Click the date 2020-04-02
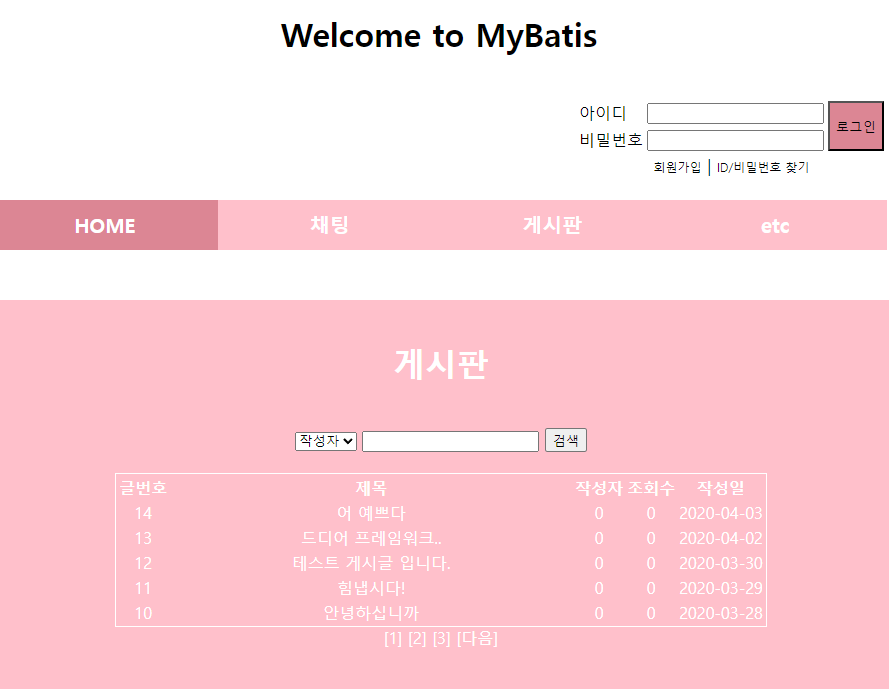The image size is (889, 689). coord(721,538)
